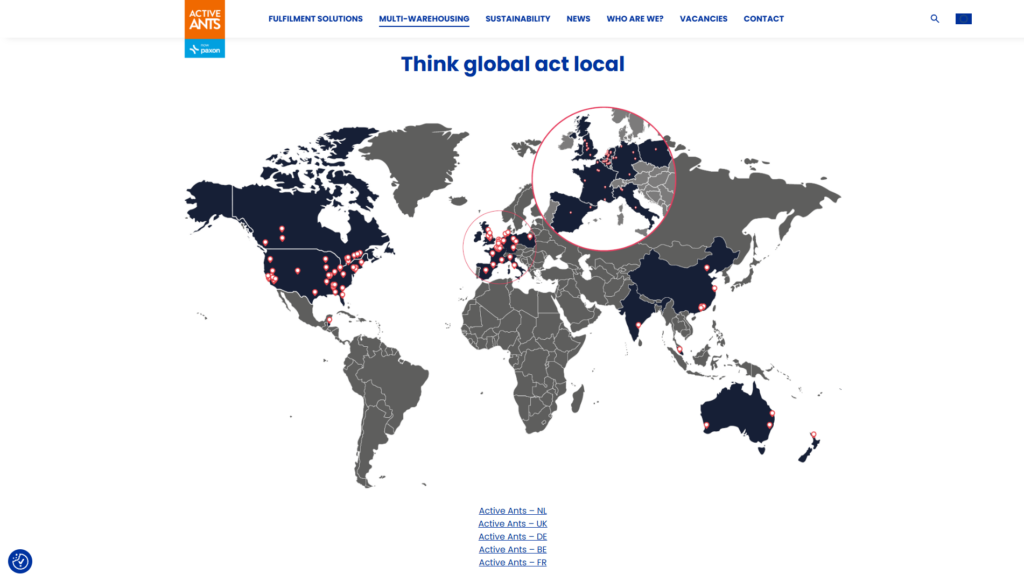This screenshot has height=581, width=1024.
Task: Click the Paxon logo badge
Action: (x=204, y=48)
